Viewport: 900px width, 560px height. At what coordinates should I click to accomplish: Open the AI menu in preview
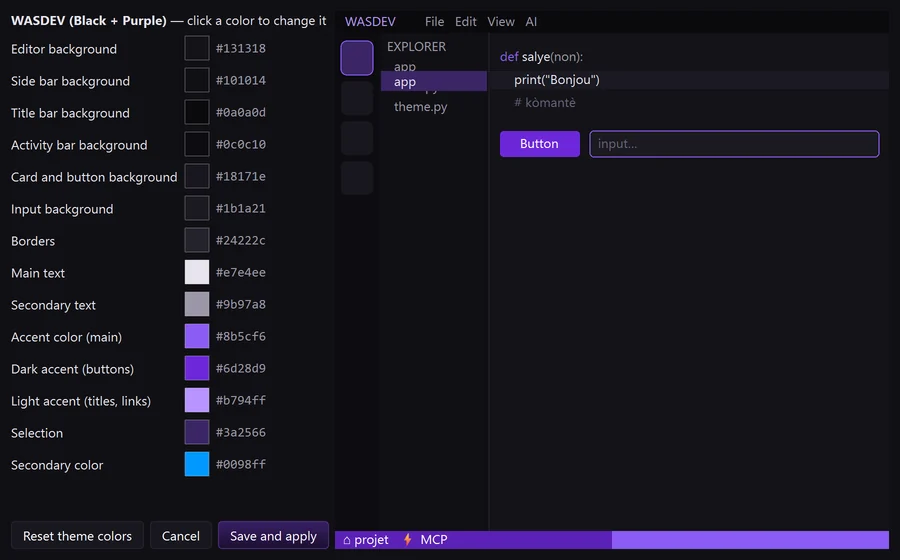531,22
